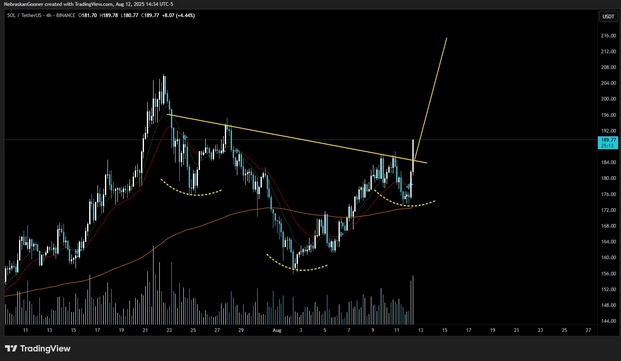Click the Aug label on the time axis
The width and height of the screenshot is (621, 361).
coord(277,330)
